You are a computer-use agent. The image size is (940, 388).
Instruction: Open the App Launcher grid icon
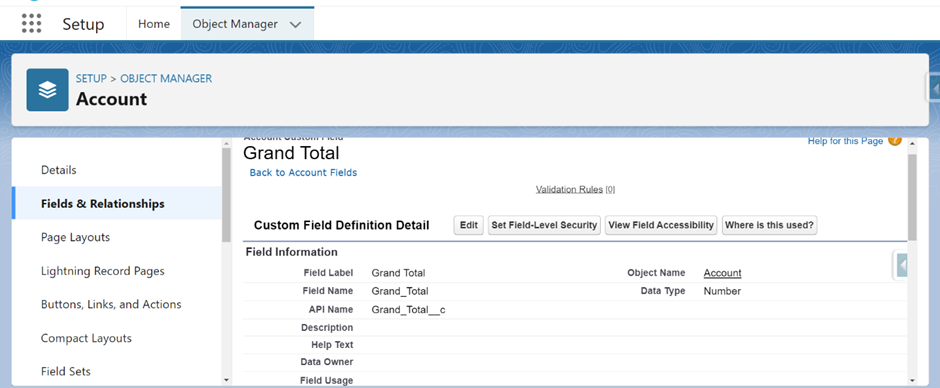31,23
